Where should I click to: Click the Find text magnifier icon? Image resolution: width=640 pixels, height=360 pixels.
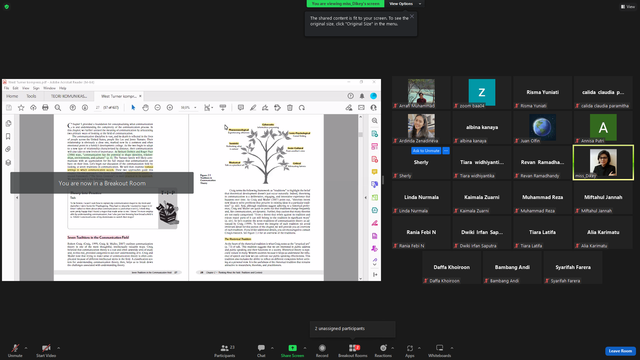[58, 108]
